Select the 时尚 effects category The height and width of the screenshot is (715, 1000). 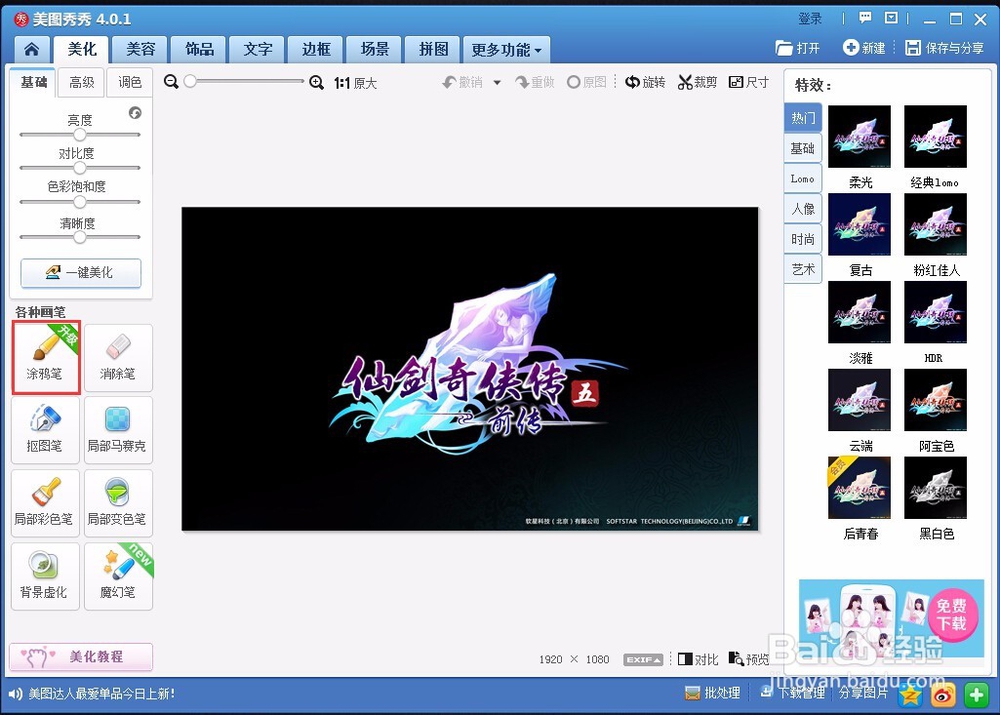(x=803, y=239)
